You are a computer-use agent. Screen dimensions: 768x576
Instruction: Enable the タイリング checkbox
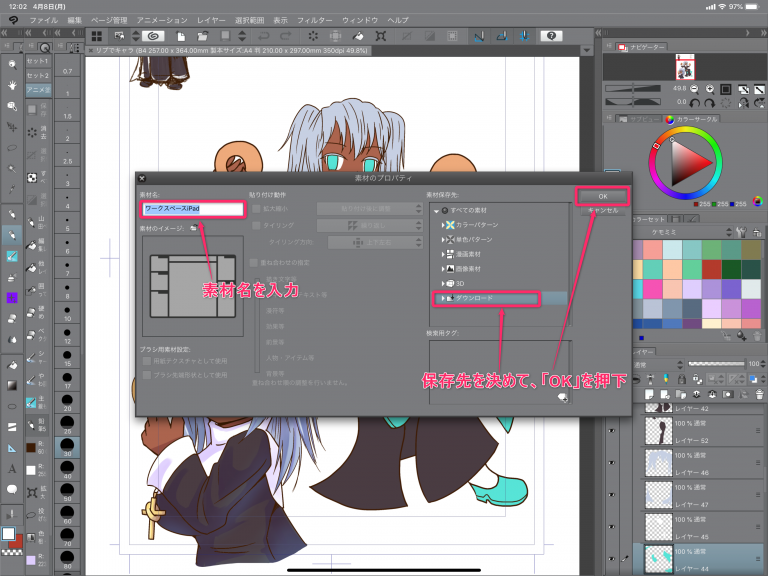256,226
